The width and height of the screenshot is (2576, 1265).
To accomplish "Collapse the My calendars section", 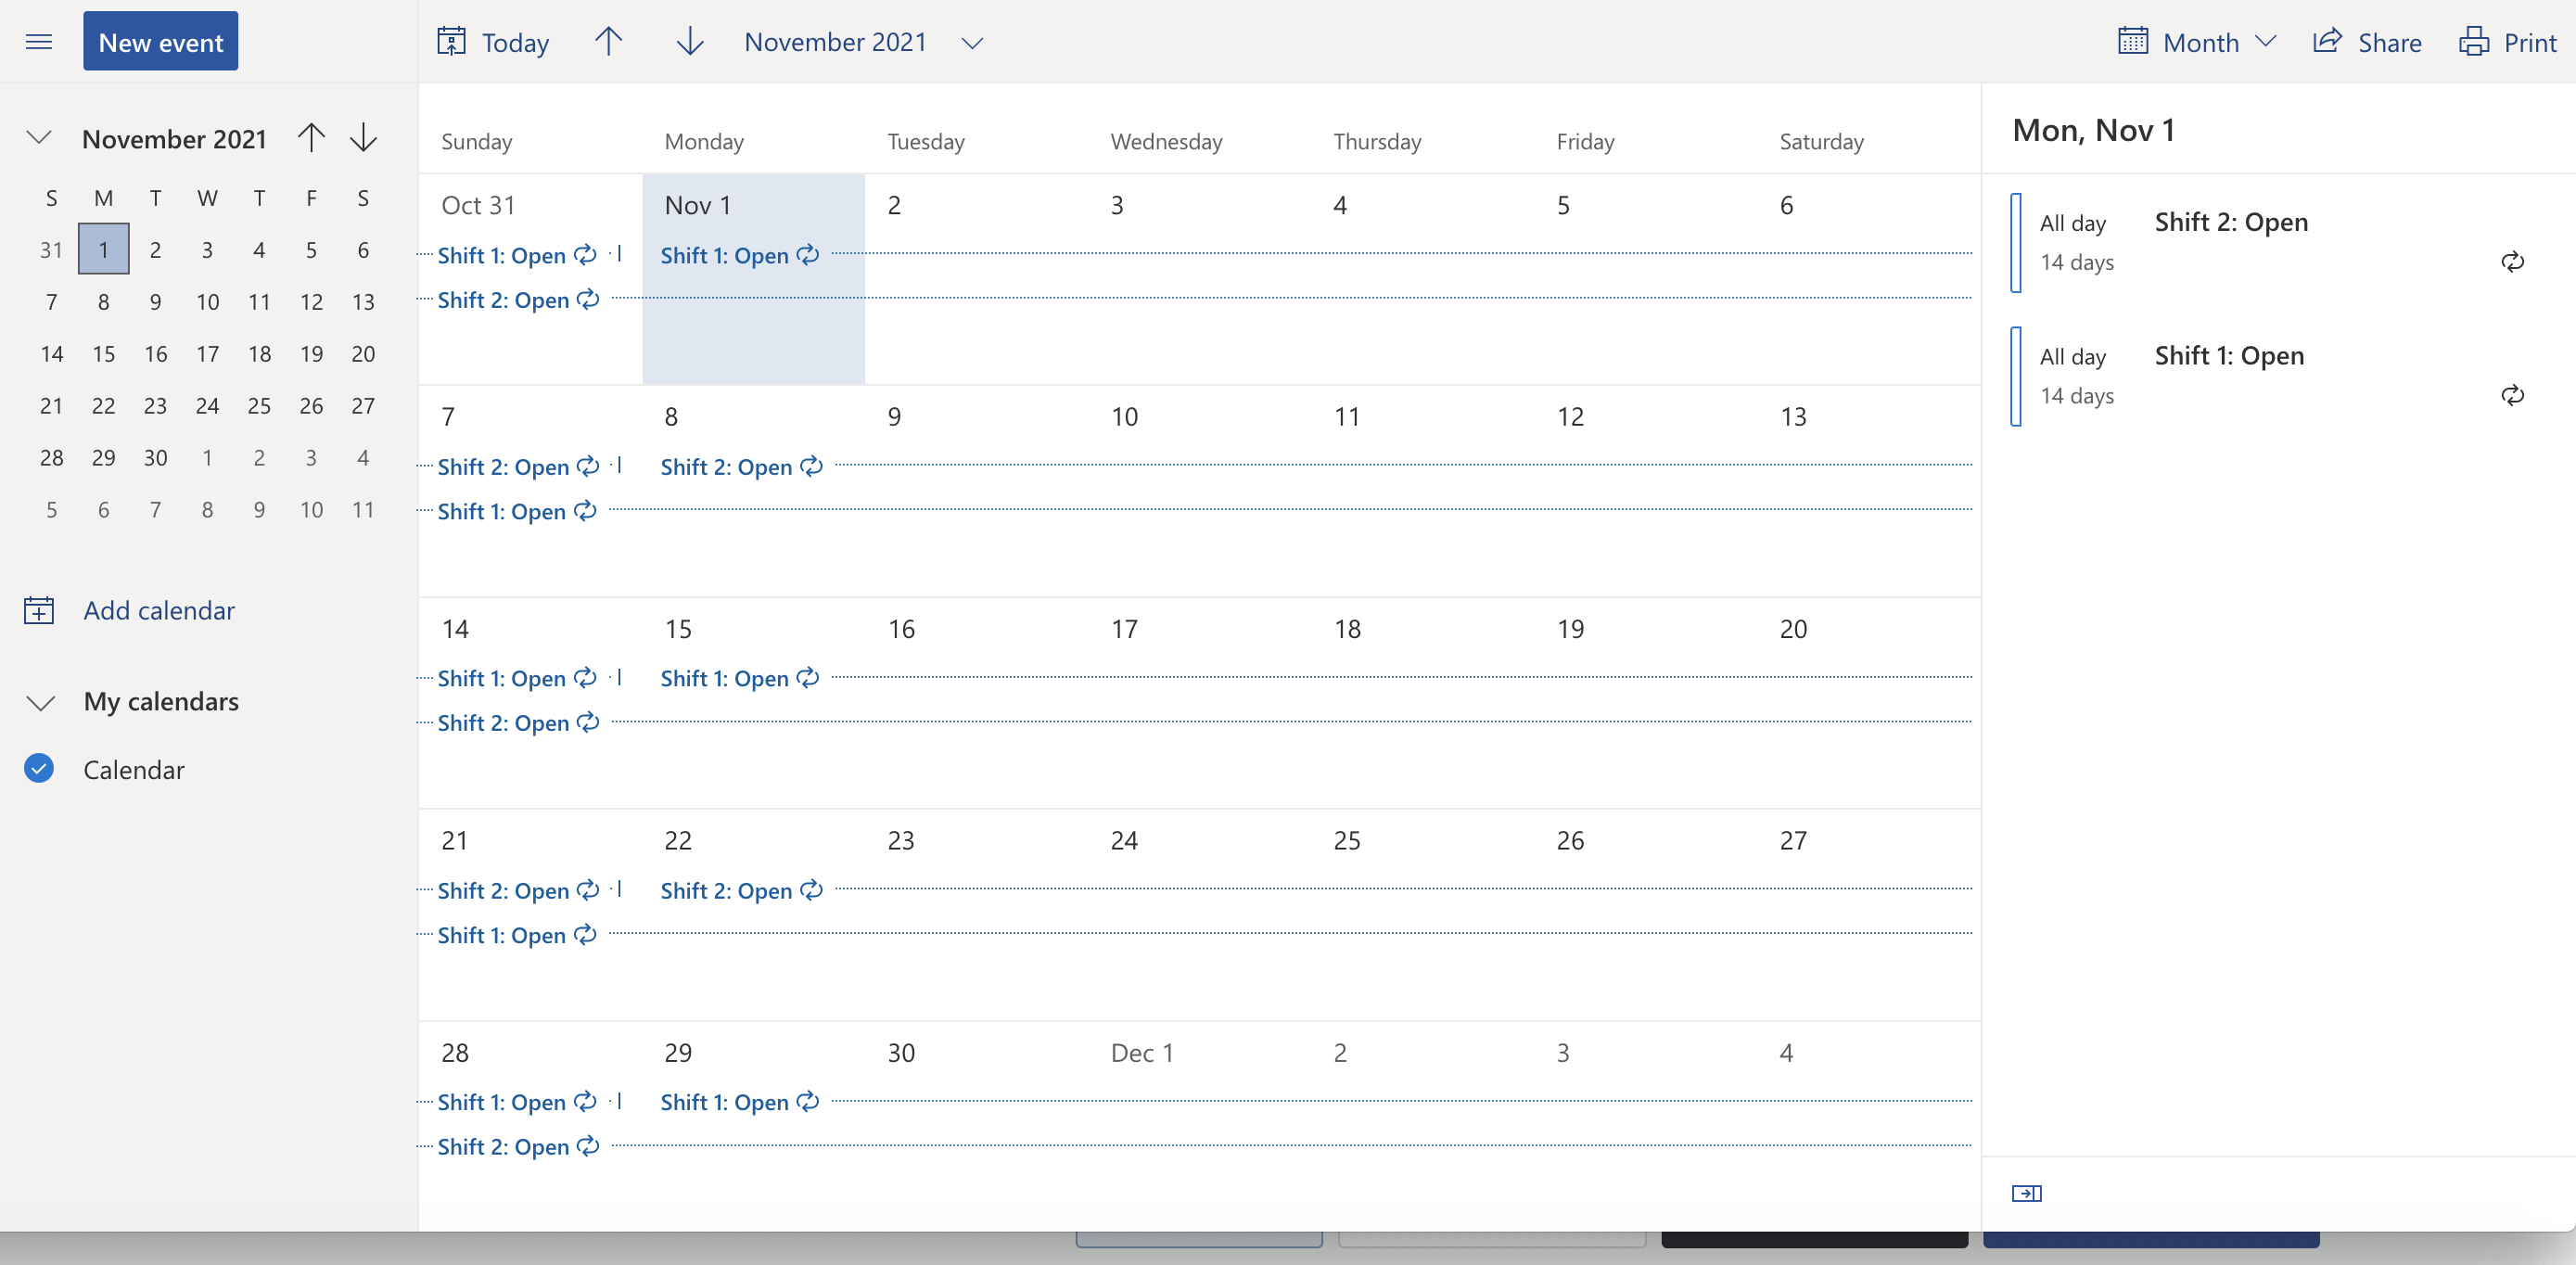I will (x=40, y=702).
